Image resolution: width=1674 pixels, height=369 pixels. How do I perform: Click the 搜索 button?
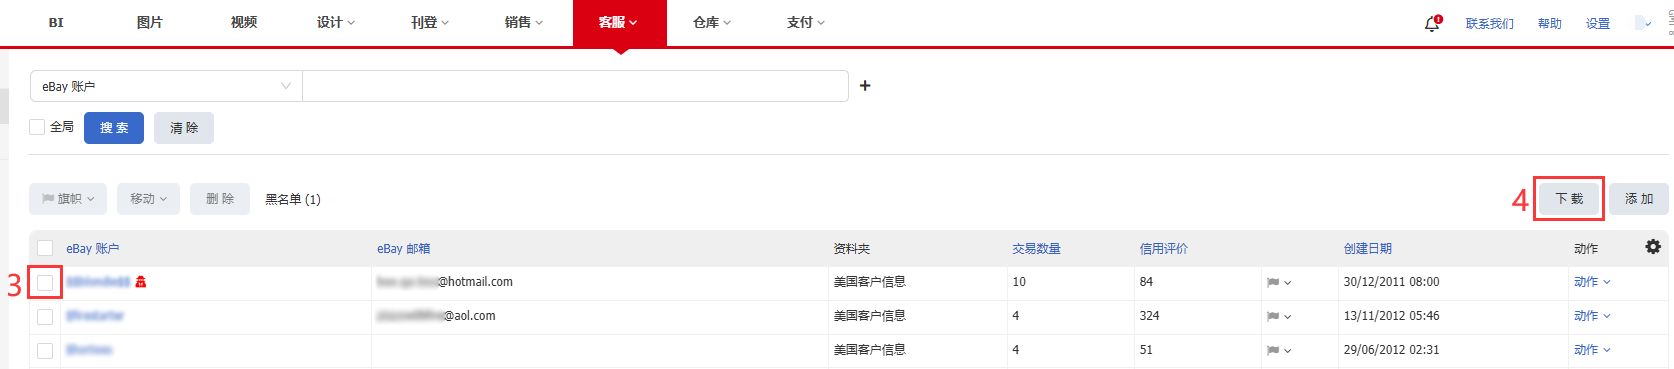114,128
